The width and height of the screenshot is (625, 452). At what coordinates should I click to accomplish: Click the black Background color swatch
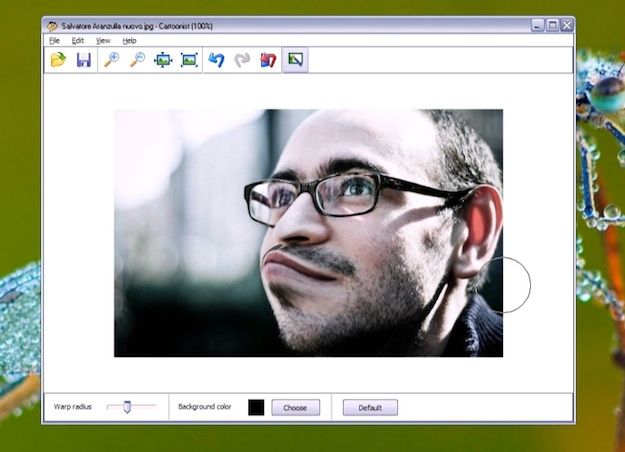[256, 407]
